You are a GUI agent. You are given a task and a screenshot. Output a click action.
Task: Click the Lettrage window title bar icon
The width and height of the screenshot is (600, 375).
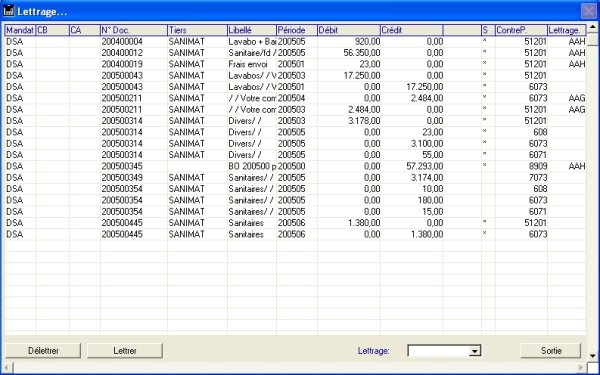[8, 11]
